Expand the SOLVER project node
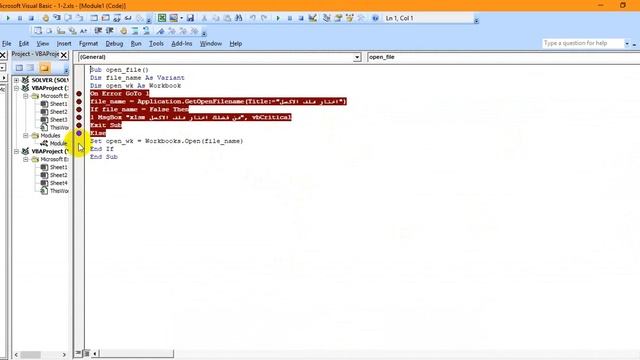Screen dimensions: 640x360 point(16,80)
